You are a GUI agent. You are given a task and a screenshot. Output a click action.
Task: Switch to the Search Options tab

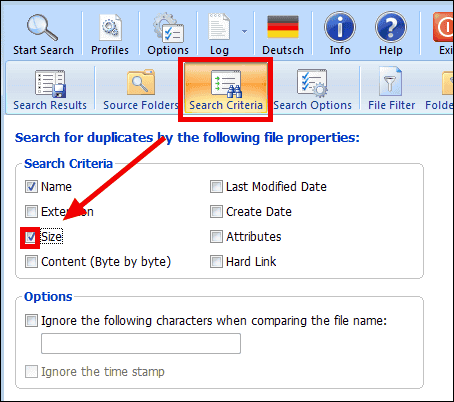tap(313, 89)
